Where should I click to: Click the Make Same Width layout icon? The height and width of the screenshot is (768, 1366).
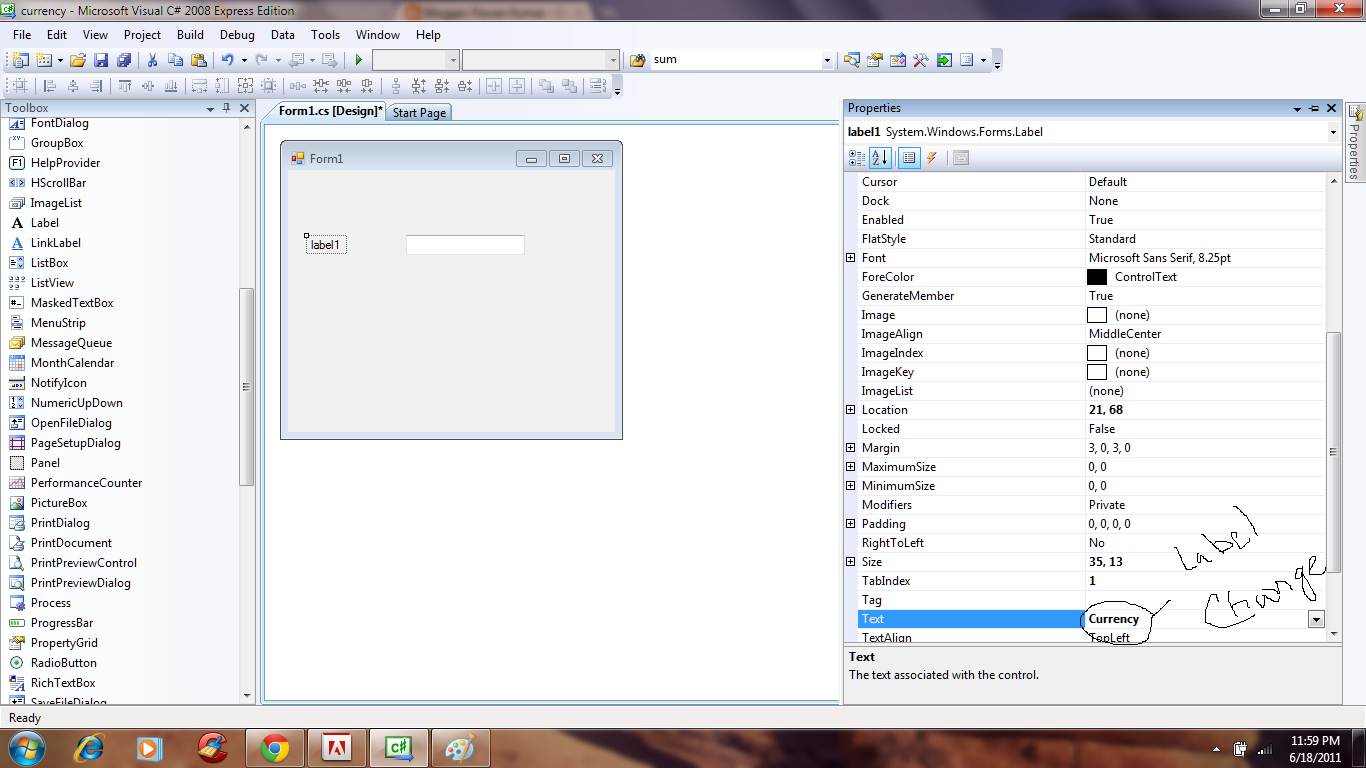coord(199,86)
